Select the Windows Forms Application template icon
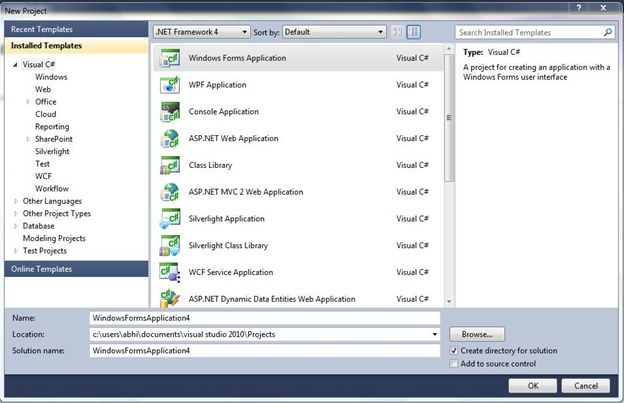Viewport: 624px width, 403px height. coord(170,58)
